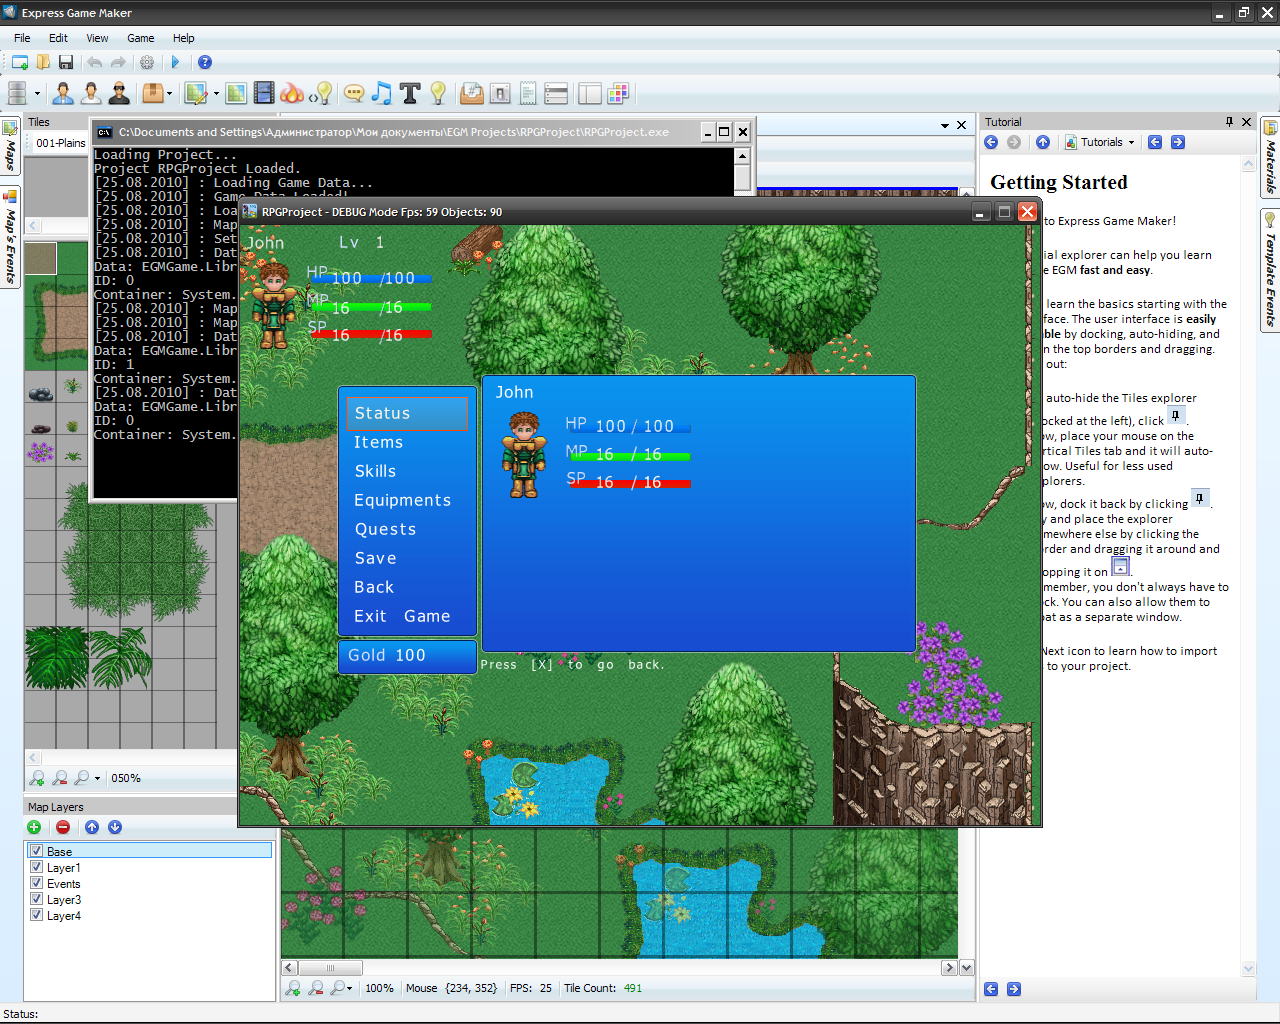Select Quests in the game menu
Viewport: 1280px width, 1024px height.
(x=385, y=529)
